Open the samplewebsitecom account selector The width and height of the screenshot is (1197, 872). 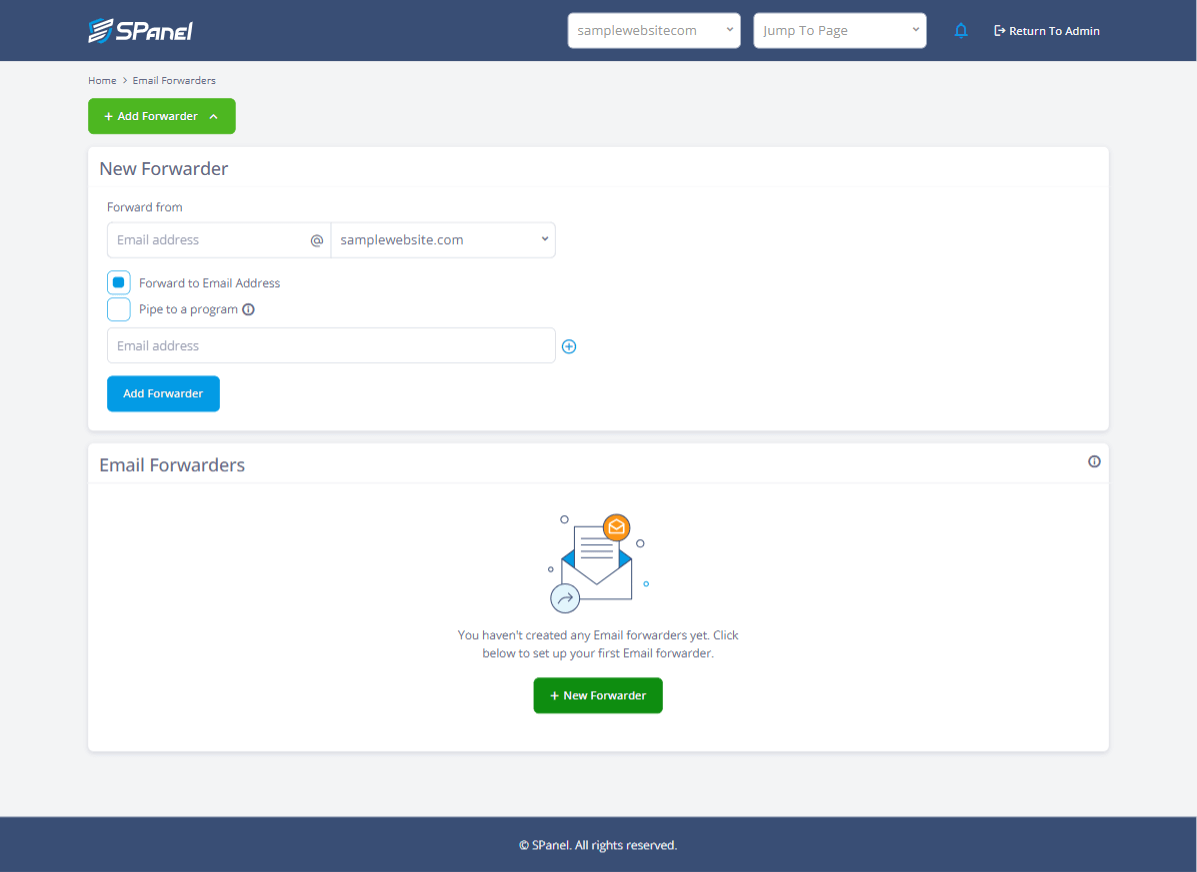pyautogui.click(x=653, y=30)
